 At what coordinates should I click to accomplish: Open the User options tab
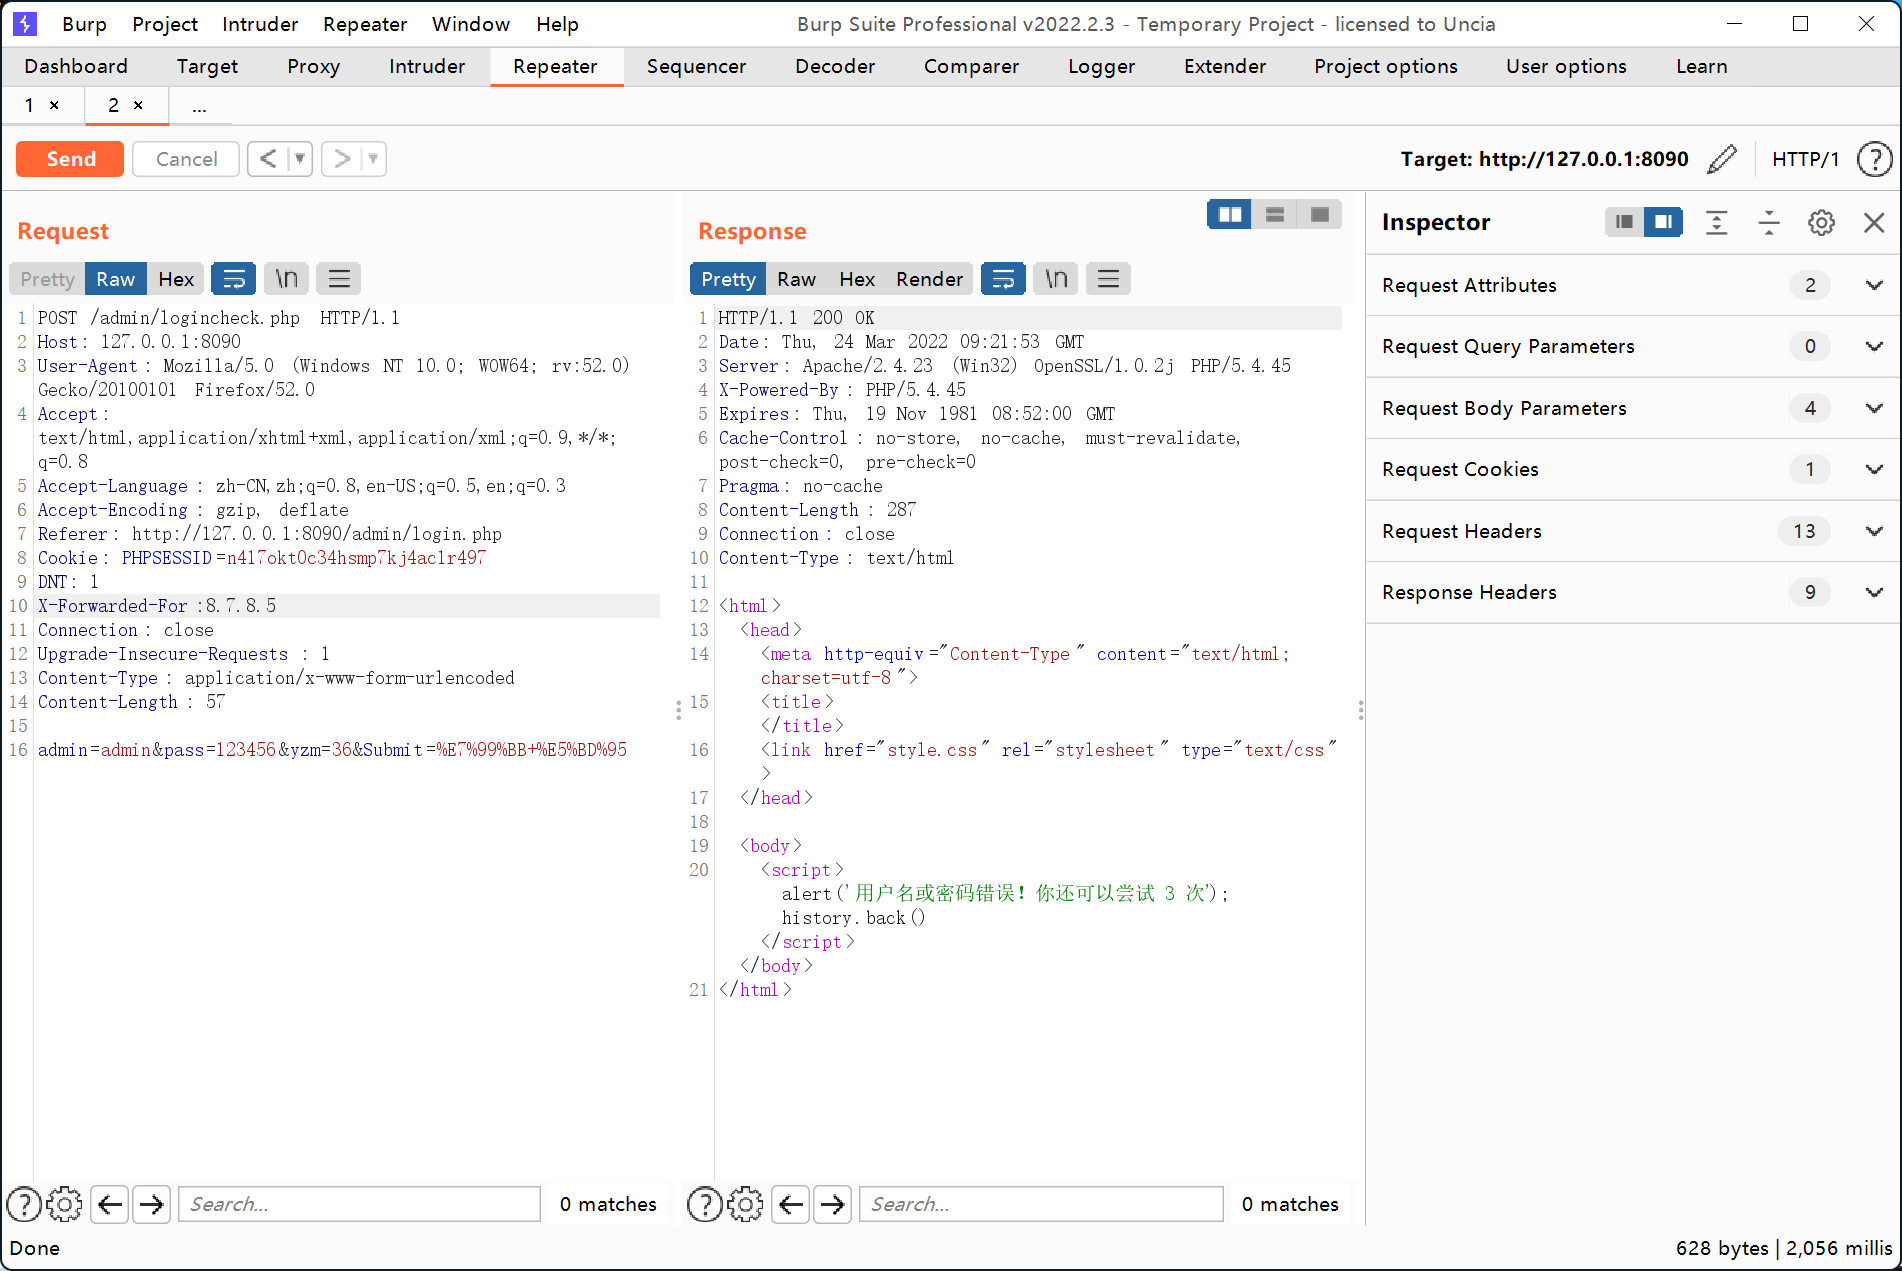click(x=1566, y=66)
